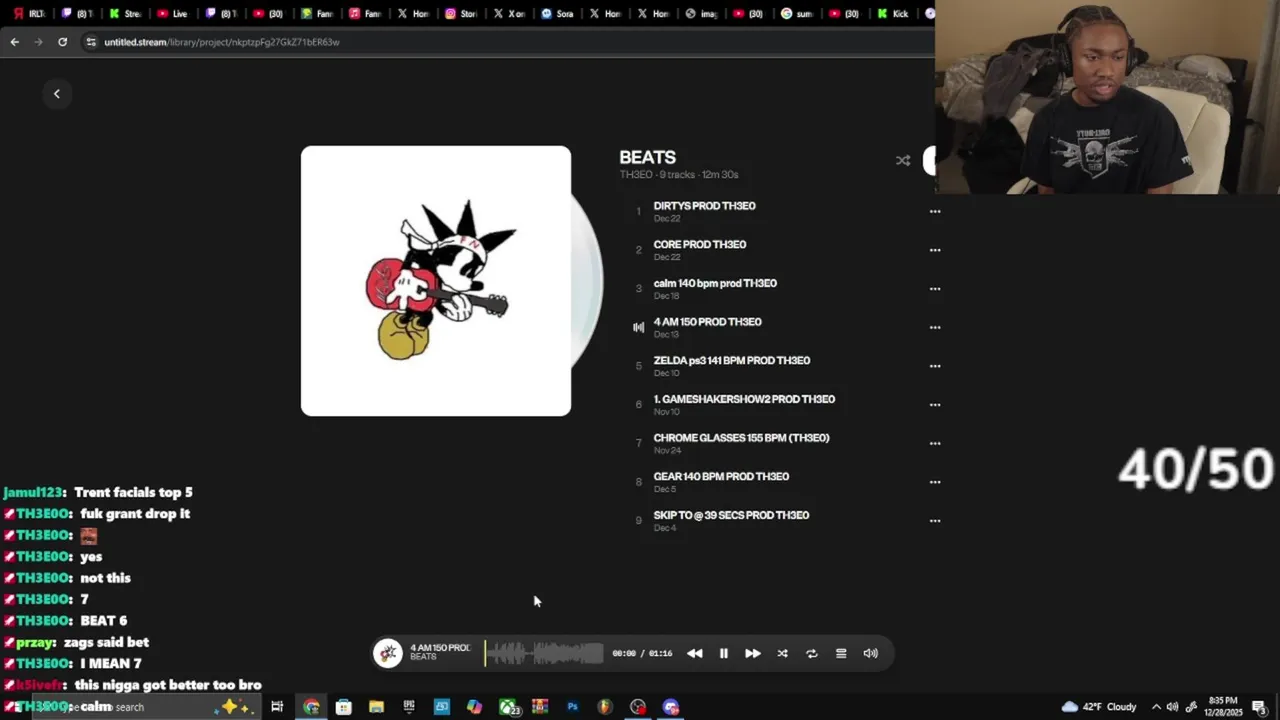
Task: Click the BEATS album cover artwork
Action: (436, 281)
